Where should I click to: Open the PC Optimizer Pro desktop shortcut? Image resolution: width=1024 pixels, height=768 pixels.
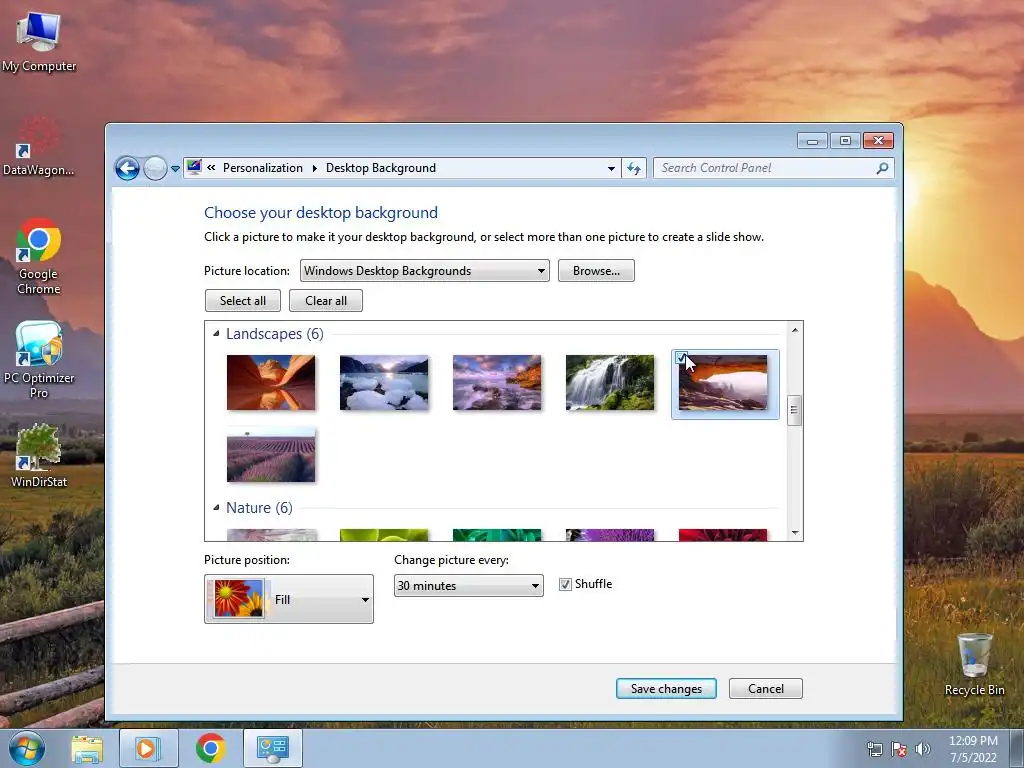39,360
